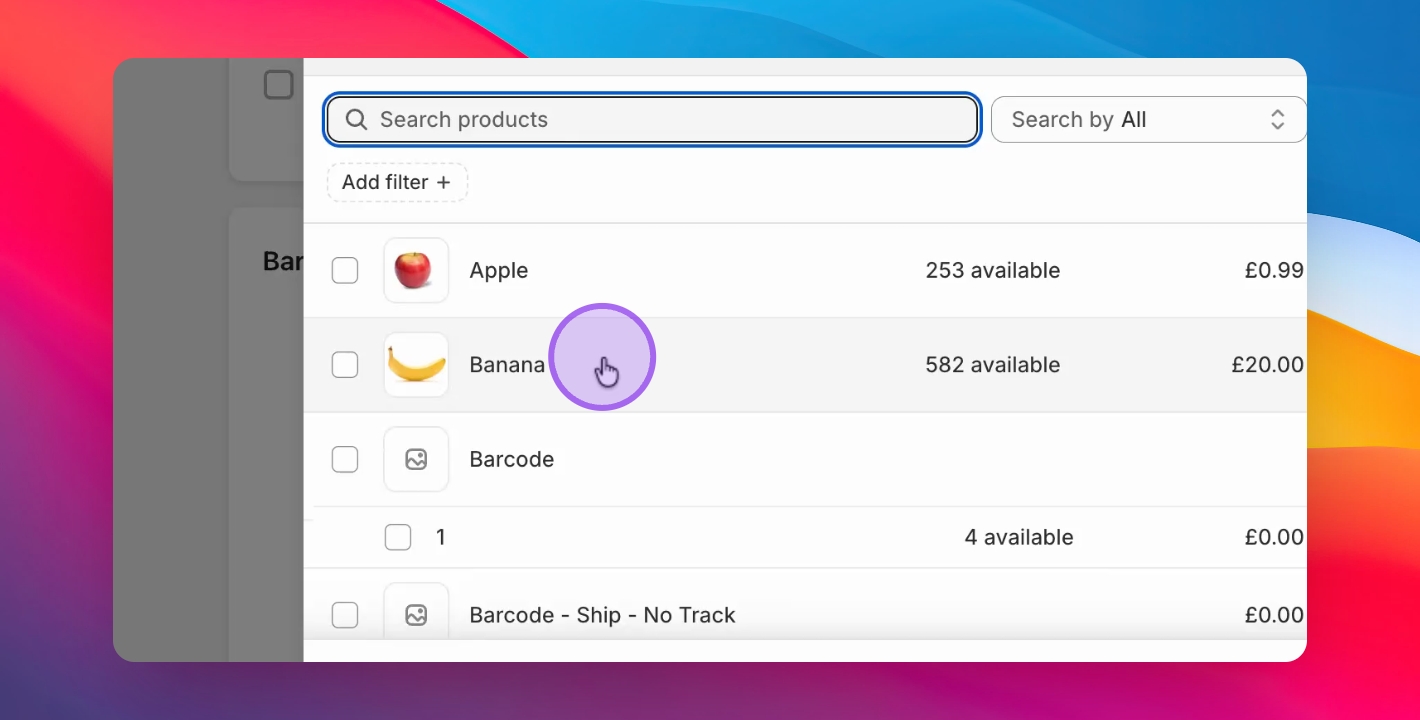Click the dimmed background checkbox behind the dialog

tap(278, 85)
